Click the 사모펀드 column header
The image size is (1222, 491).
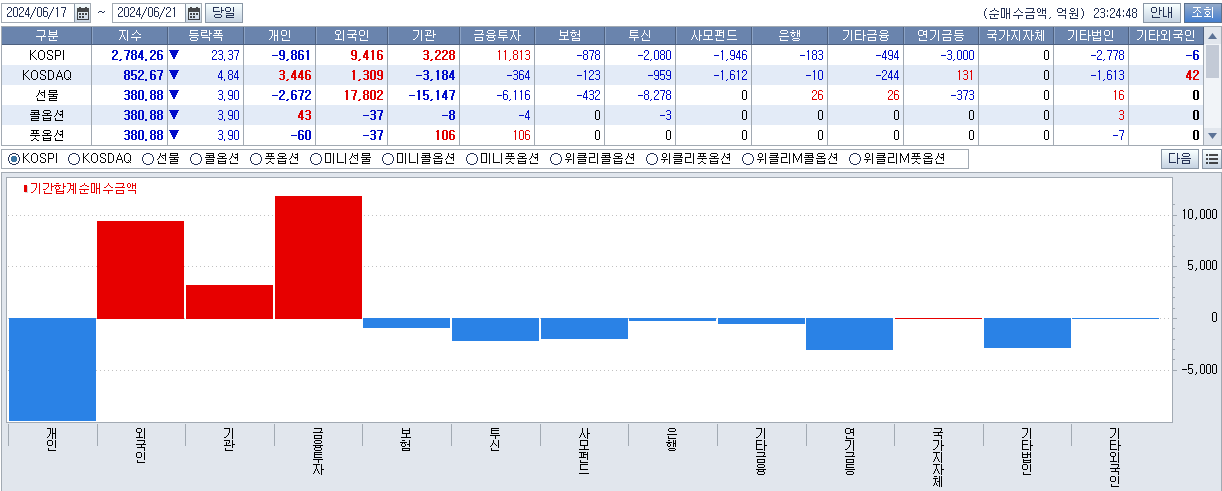pyautogui.click(x=714, y=35)
